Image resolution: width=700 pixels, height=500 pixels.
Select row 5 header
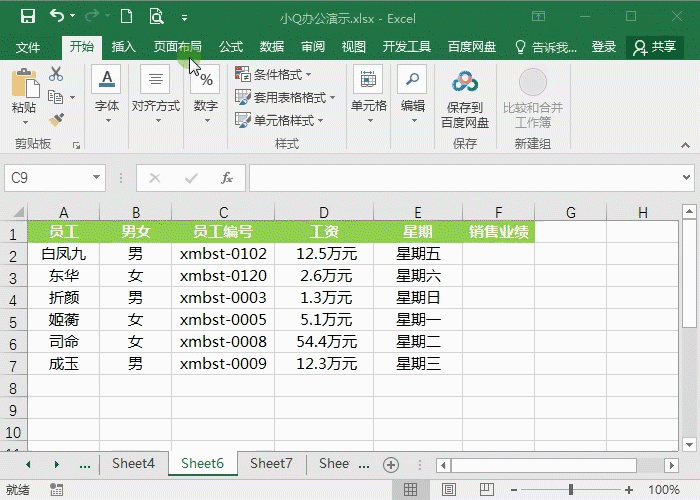(x=13, y=322)
